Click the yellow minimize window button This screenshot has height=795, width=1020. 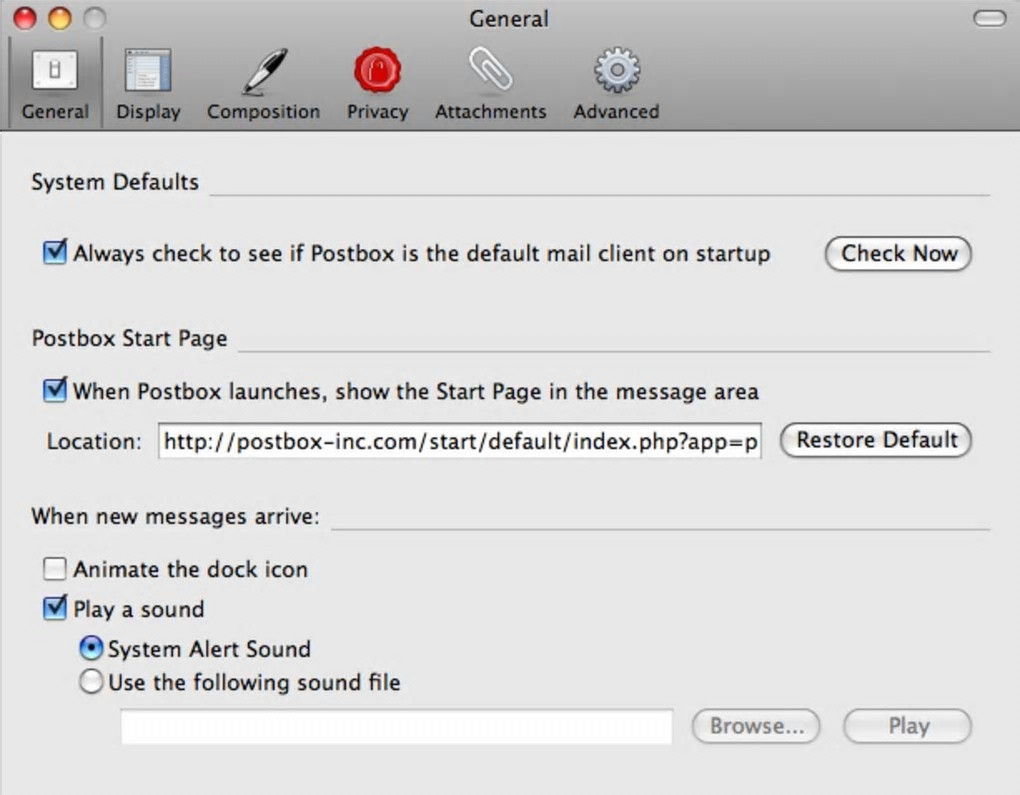[x=60, y=18]
